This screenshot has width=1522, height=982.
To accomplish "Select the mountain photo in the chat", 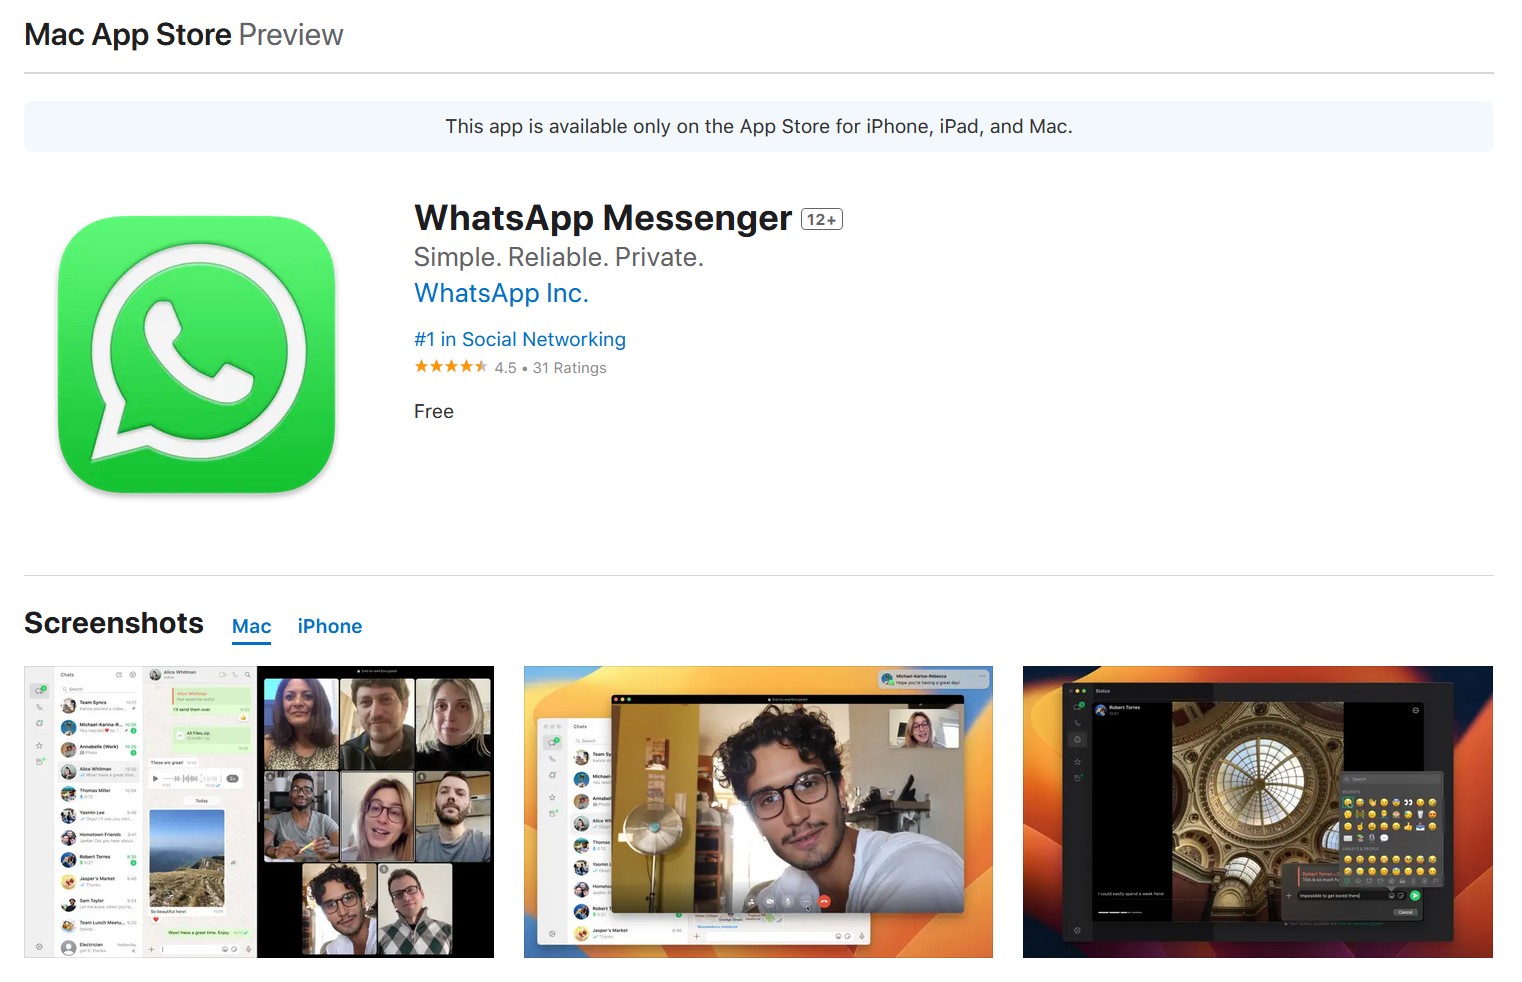I will coord(187,857).
